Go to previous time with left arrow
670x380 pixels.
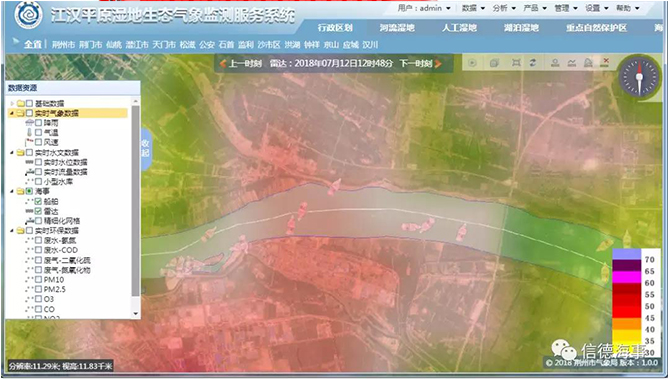223,64
